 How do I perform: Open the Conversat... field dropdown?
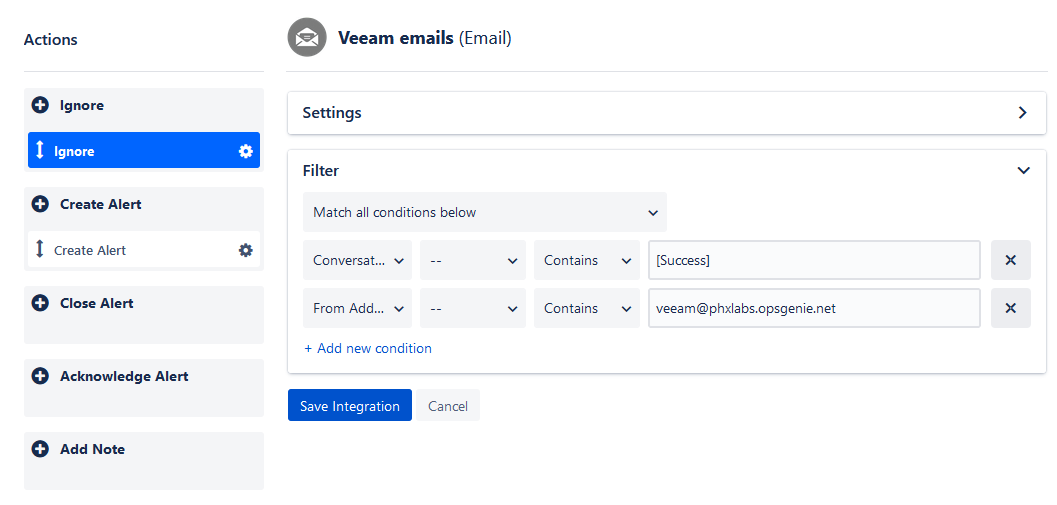pyautogui.click(x=357, y=260)
